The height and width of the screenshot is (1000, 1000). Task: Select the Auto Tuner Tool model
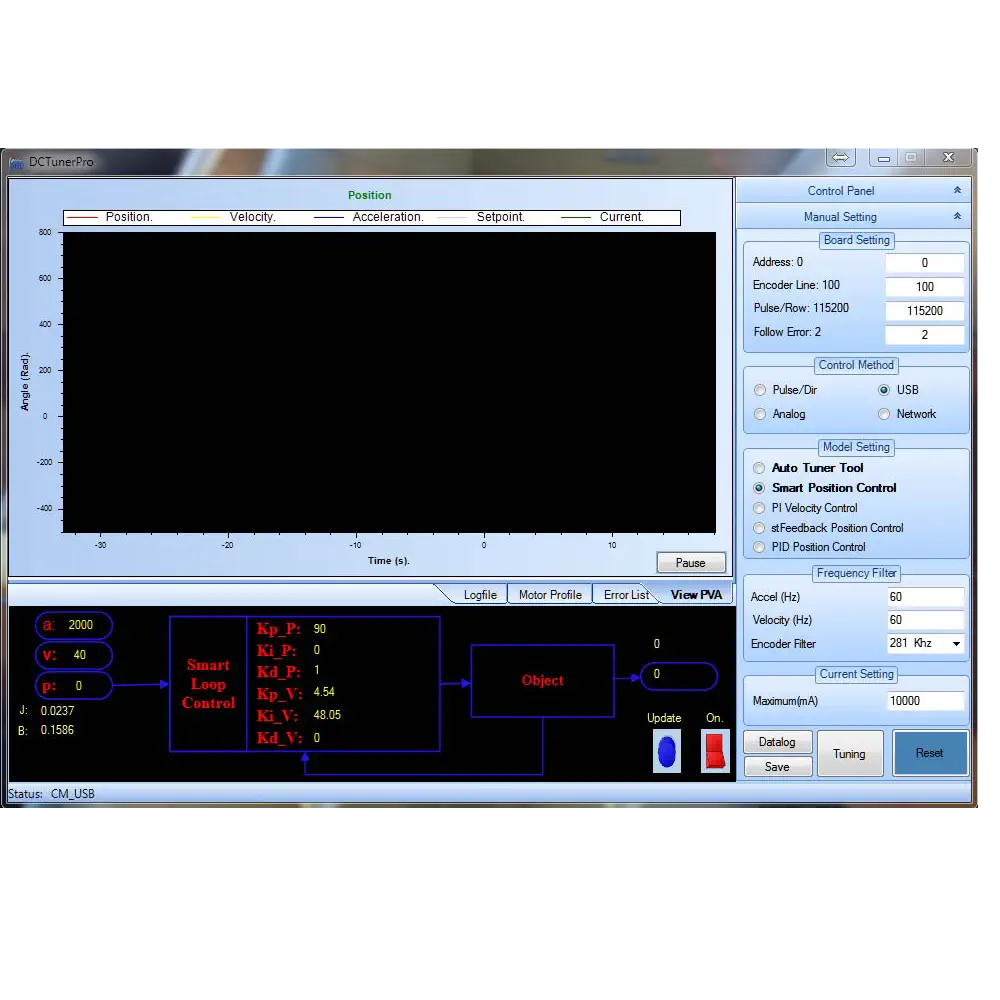(x=760, y=468)
